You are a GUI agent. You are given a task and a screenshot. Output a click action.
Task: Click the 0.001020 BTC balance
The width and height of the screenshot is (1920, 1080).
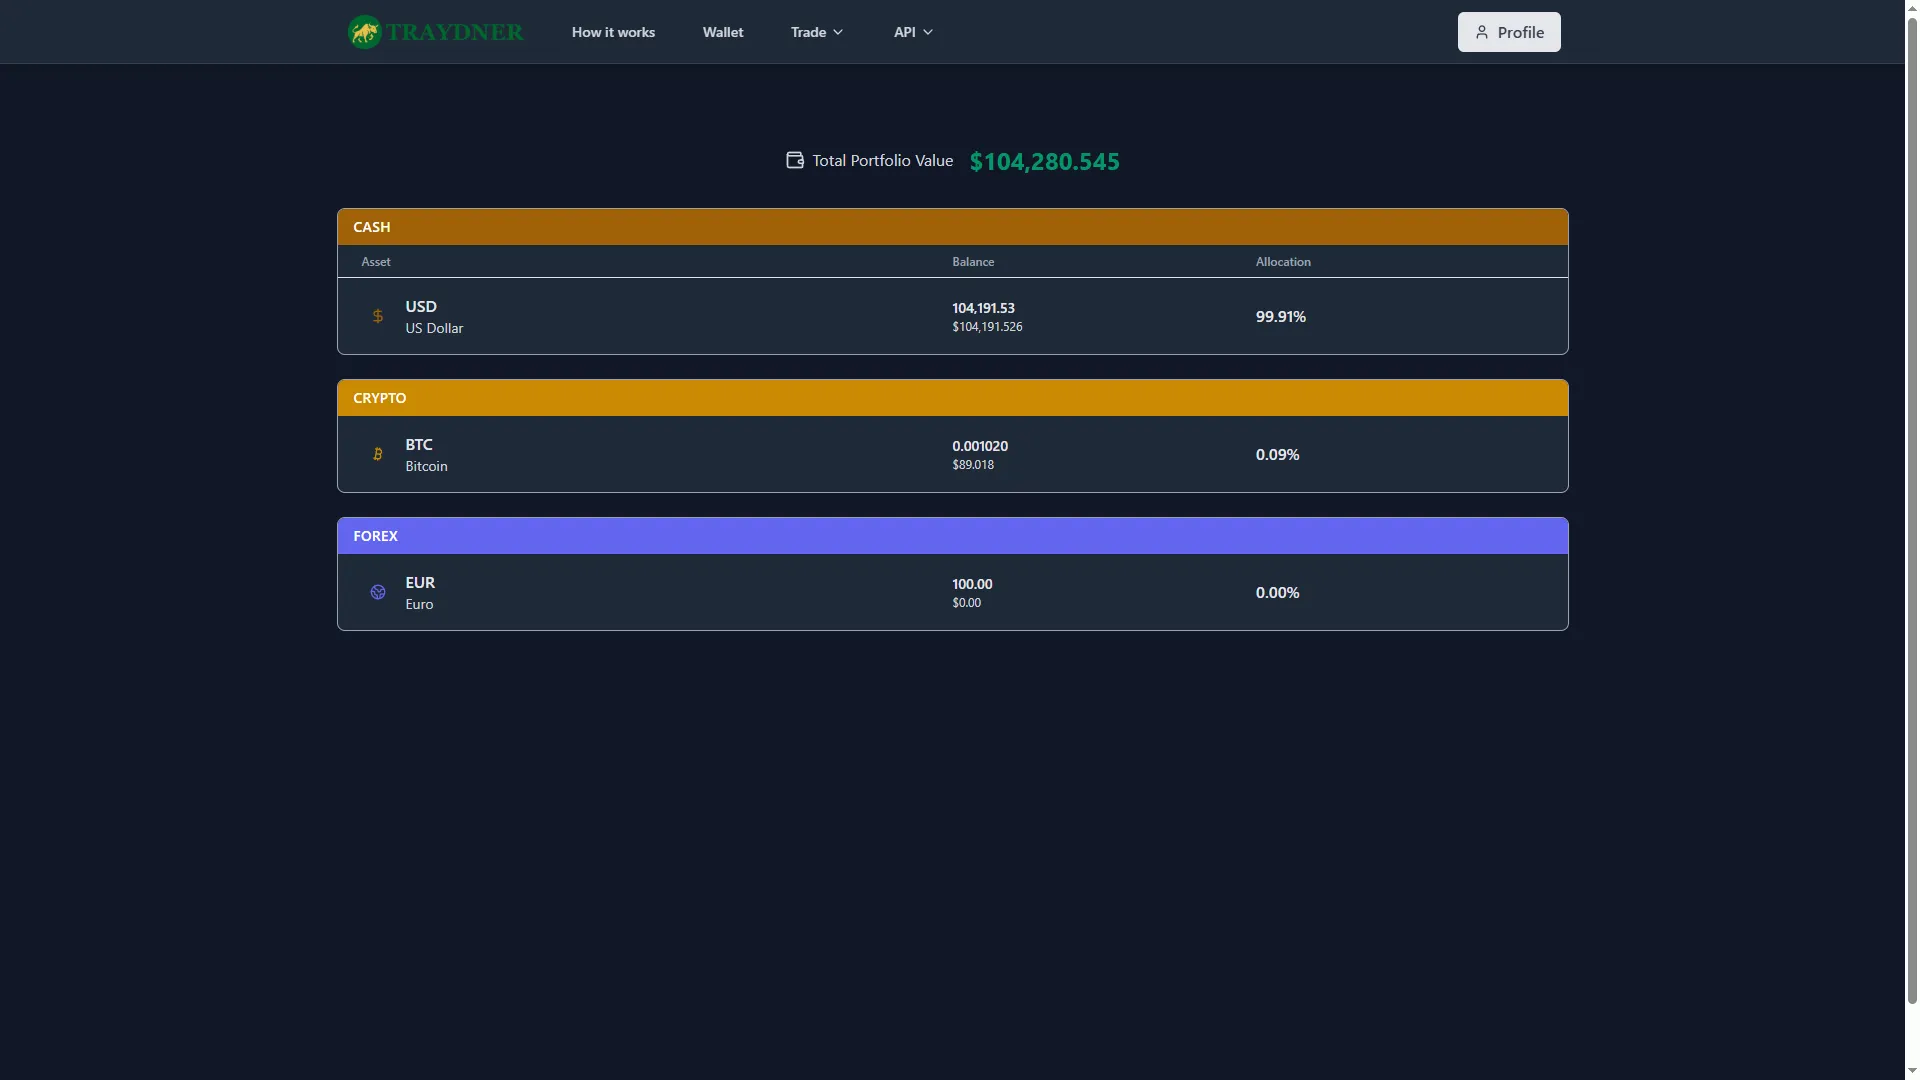click(980, 446)
